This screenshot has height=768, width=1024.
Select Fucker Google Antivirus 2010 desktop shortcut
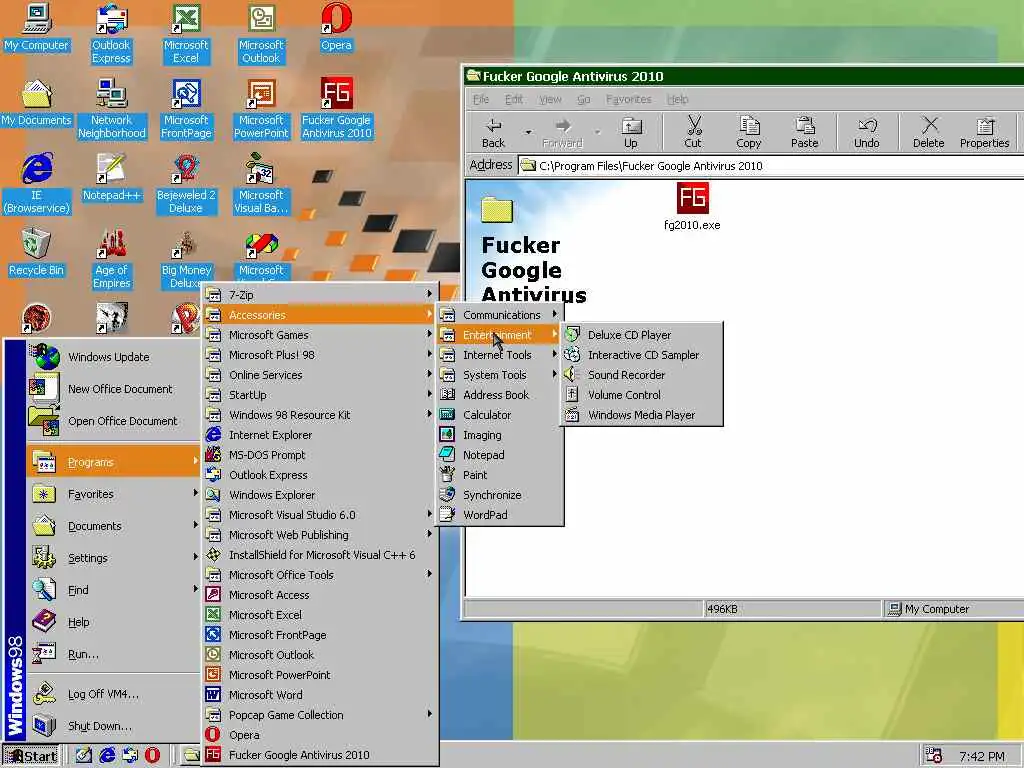coord(336,108)
